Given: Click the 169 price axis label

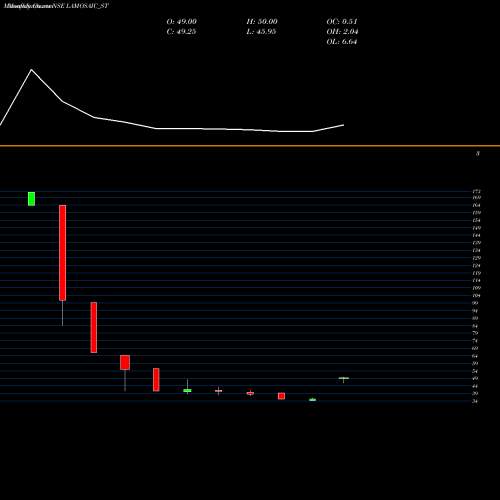Looking at the screenshot, I should point(477,197).
